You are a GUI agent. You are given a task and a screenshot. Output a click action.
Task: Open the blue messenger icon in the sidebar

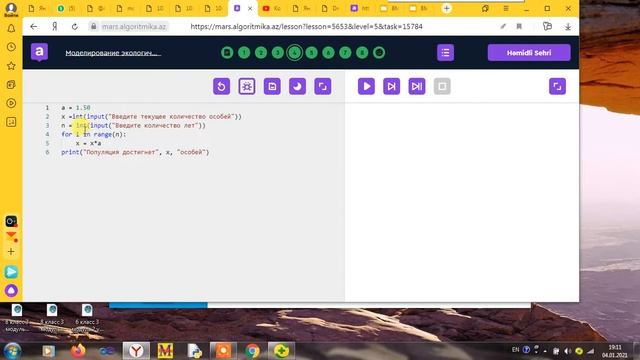point(11,272)
